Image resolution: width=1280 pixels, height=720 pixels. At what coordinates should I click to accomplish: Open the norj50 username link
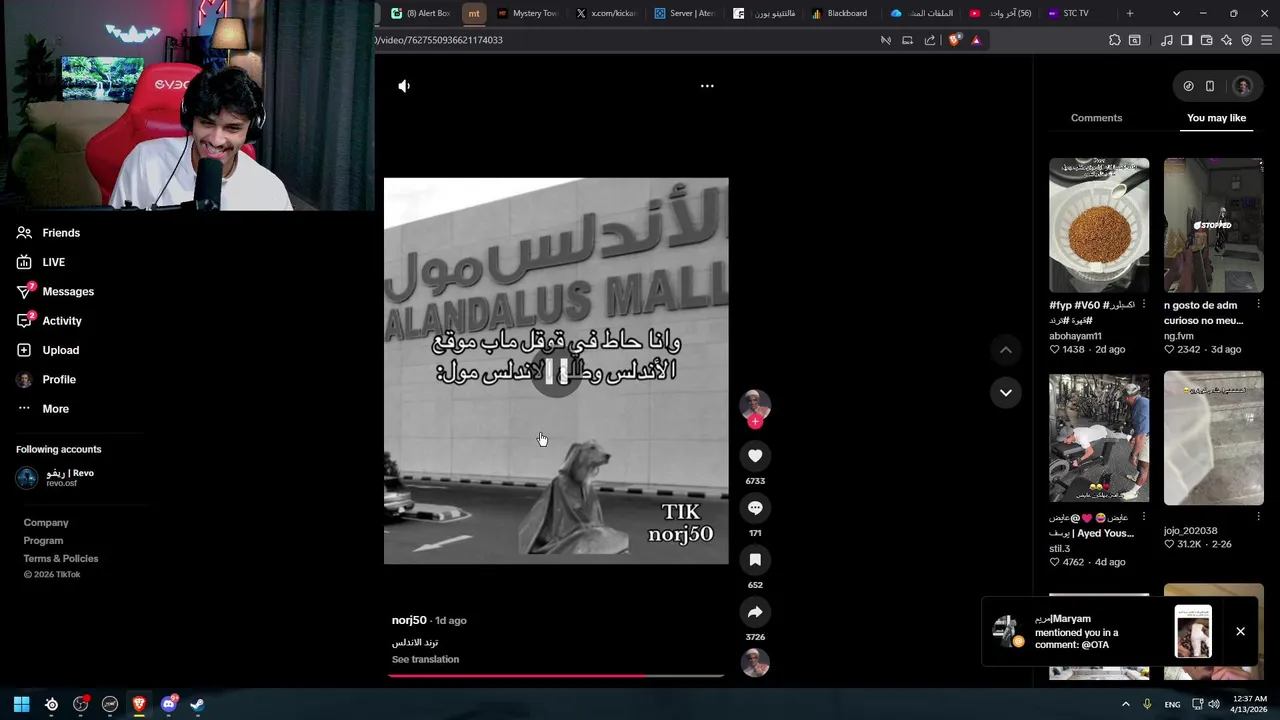[x=409, y=620]
